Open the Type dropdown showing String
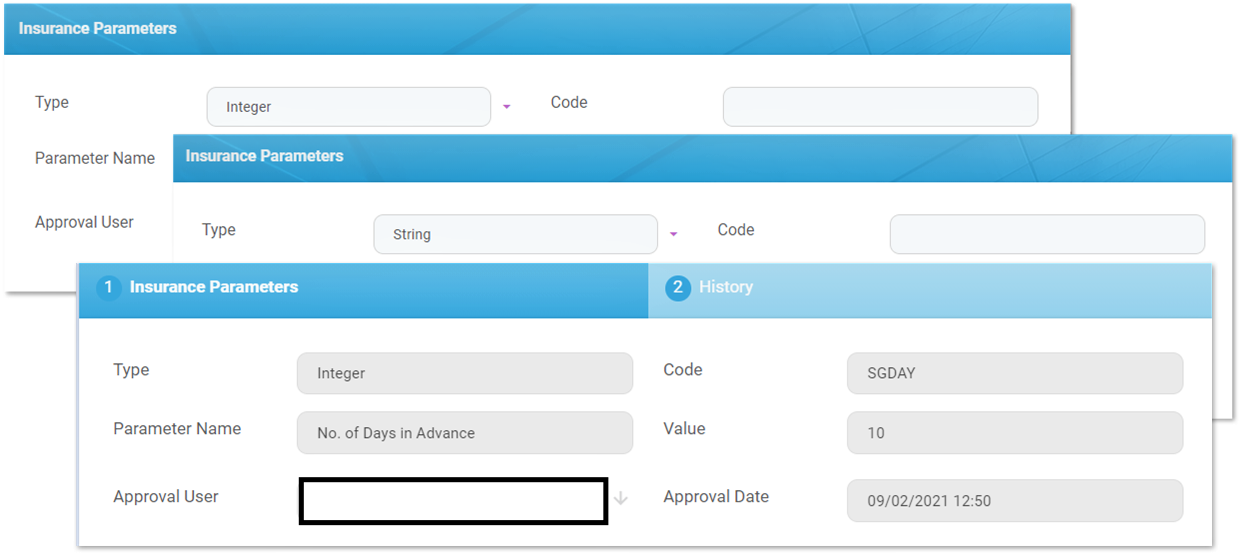This screenshot has width=1244, height=557. (x=515, y=234)
